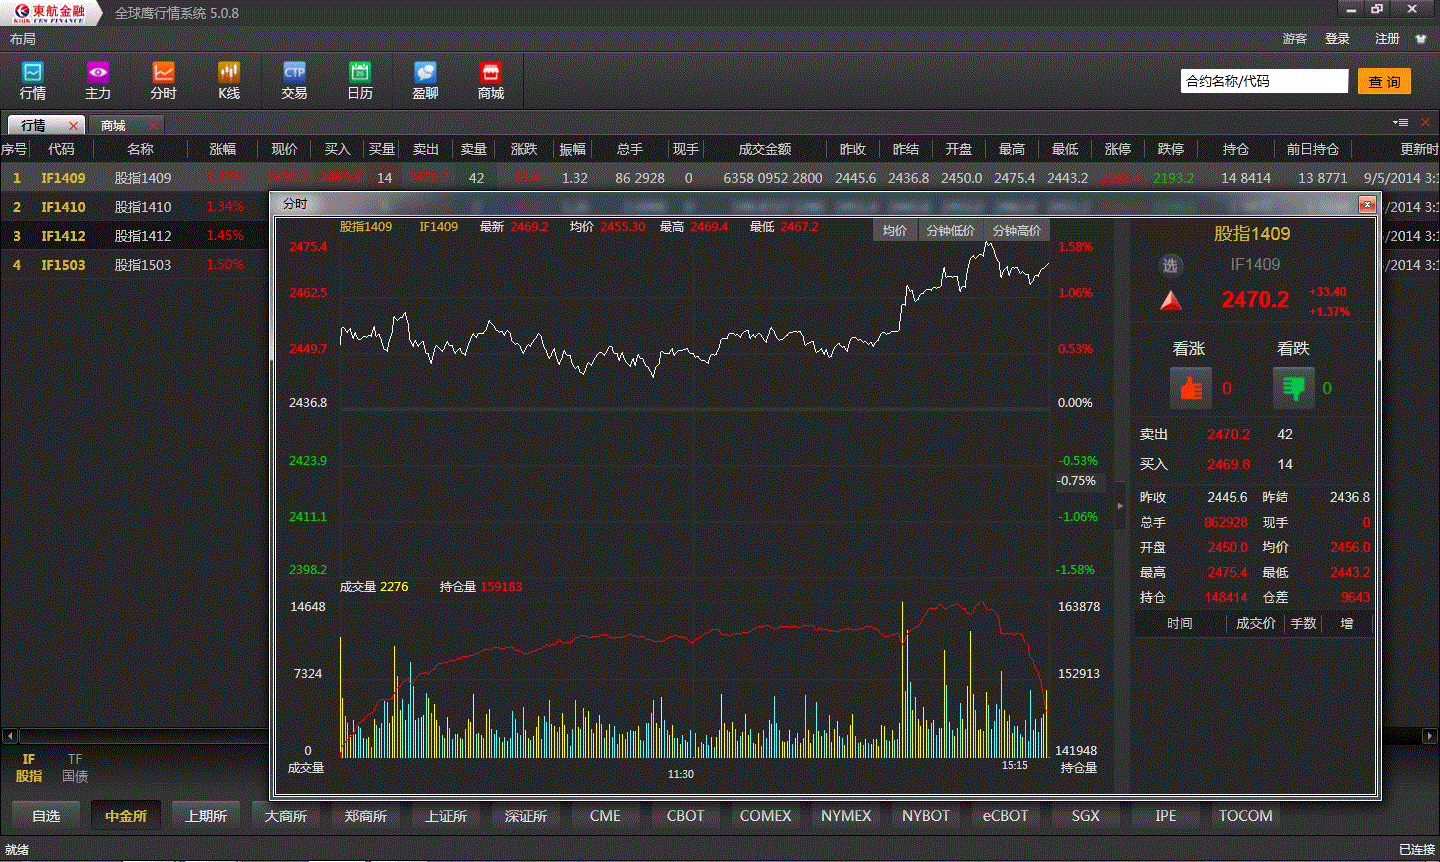Toggle the 均价 average price line
This screenshot has height=862, width=1440.
click(894, 230)
